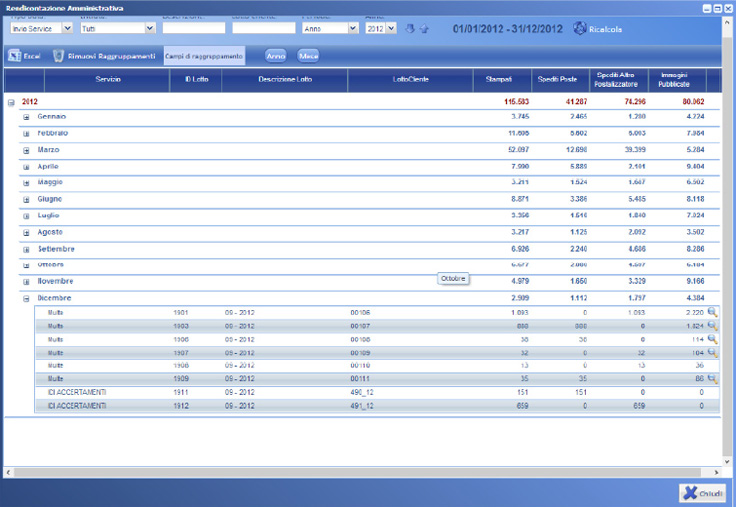Expand the Aprile month row
The height and width of the screenshot is (507, 736).
pyautogui.click(x=26, y=167)
